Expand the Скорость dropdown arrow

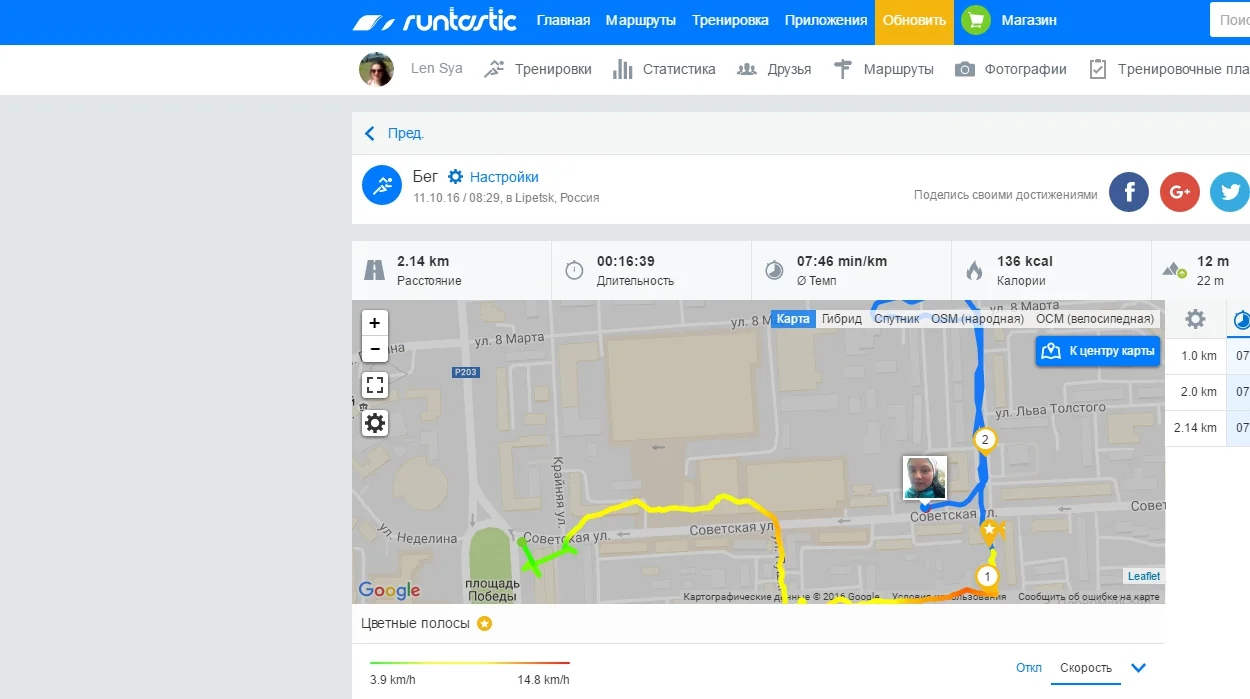click(1137, 668)
